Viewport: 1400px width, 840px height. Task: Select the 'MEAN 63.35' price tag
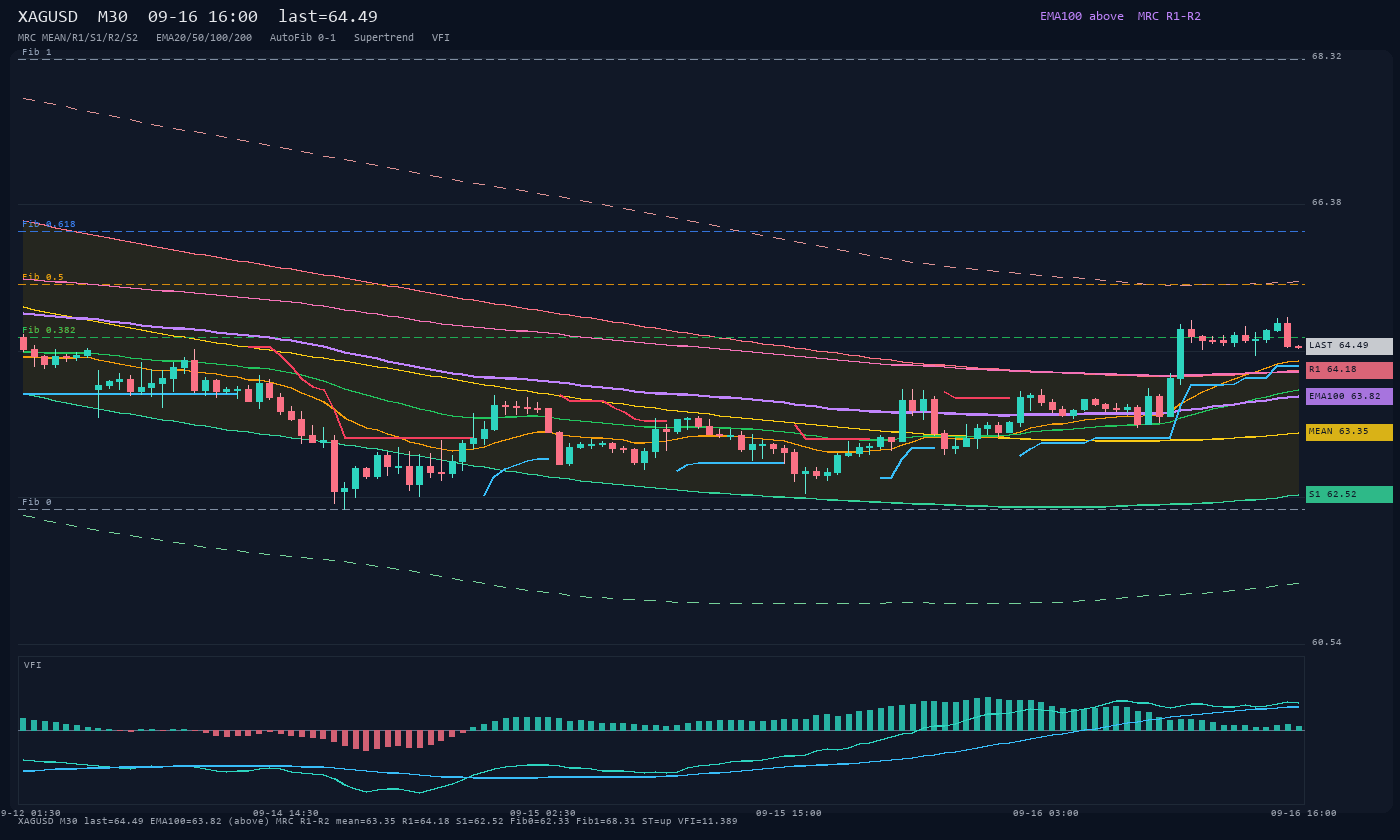1349,432
